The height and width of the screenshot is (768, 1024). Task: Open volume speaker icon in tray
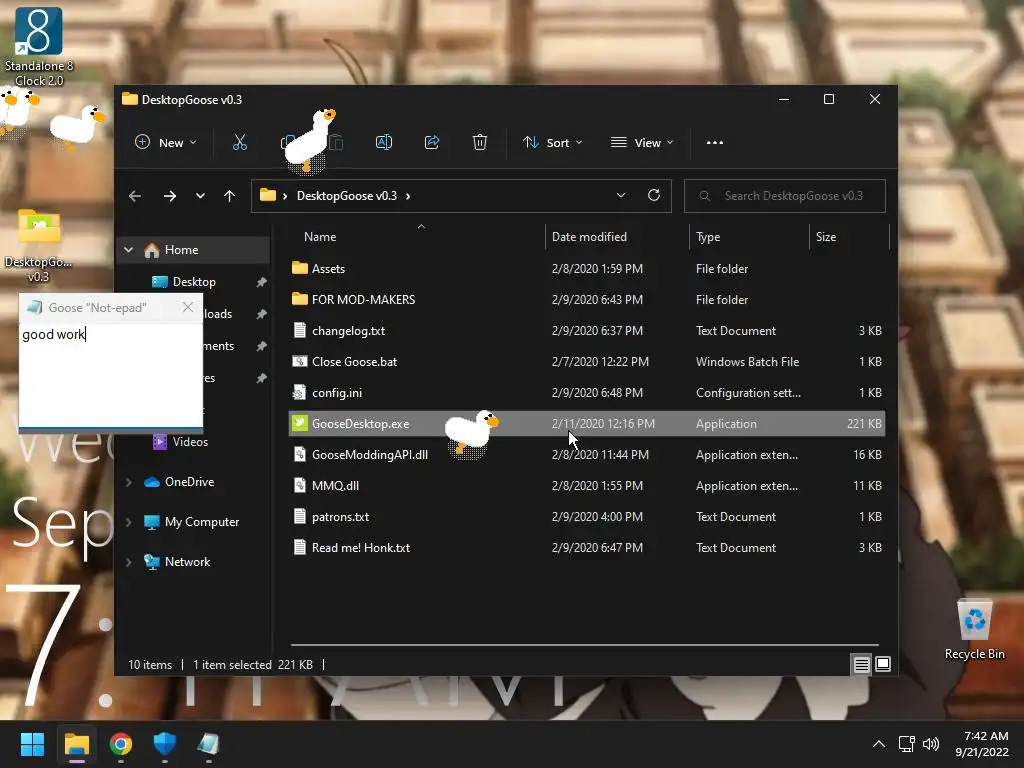[931, 744]
